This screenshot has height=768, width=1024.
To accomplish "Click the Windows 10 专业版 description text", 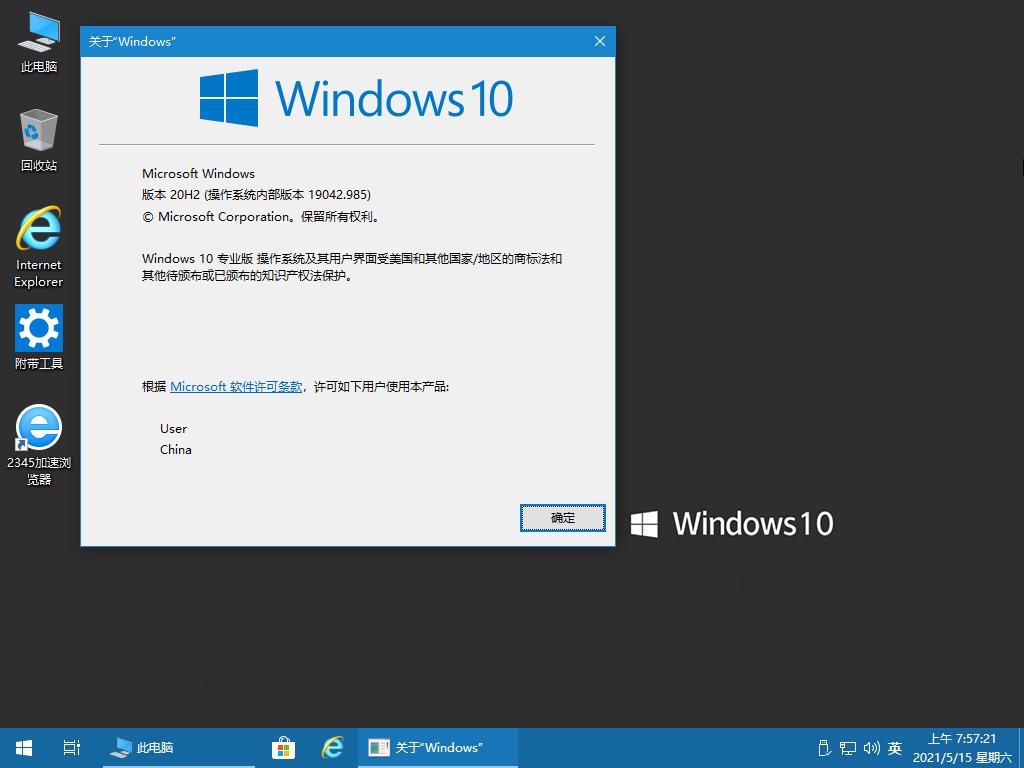I will tap(352, 267).
